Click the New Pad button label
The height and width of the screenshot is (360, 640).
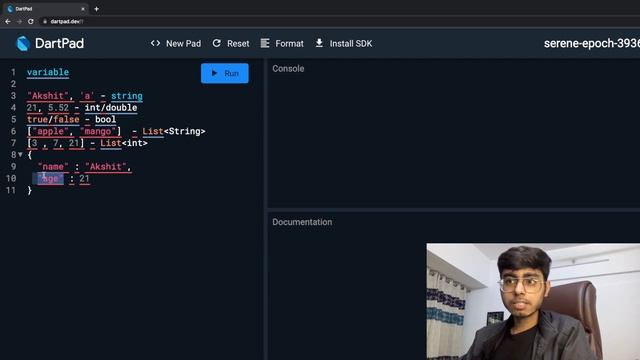tap(183, 43)
